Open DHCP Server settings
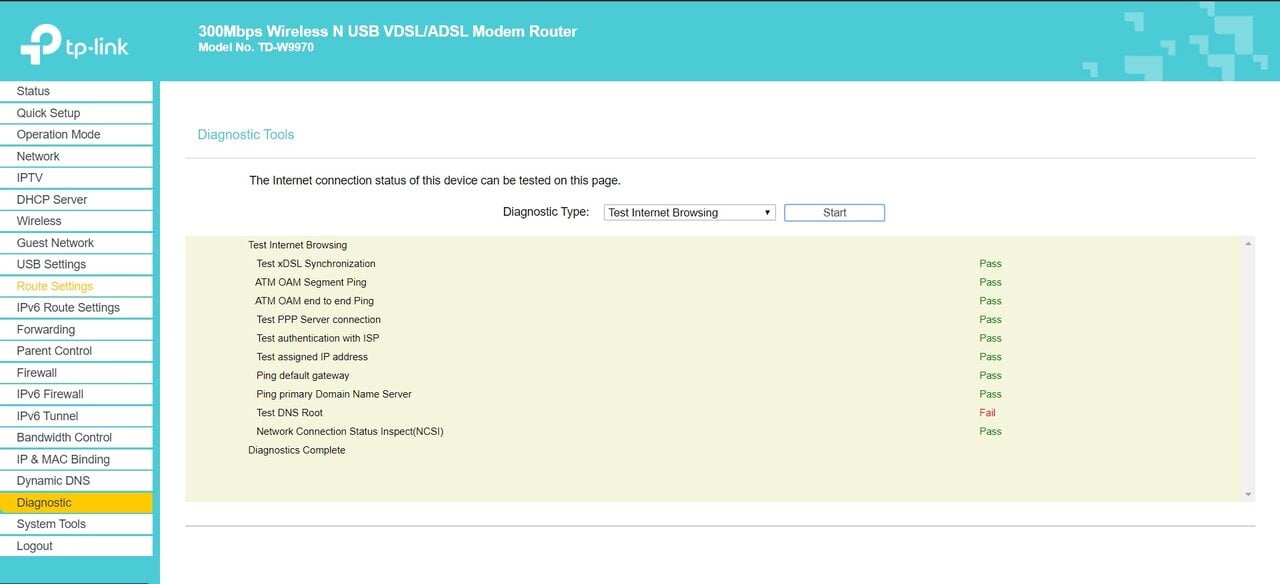 (76, 199)
